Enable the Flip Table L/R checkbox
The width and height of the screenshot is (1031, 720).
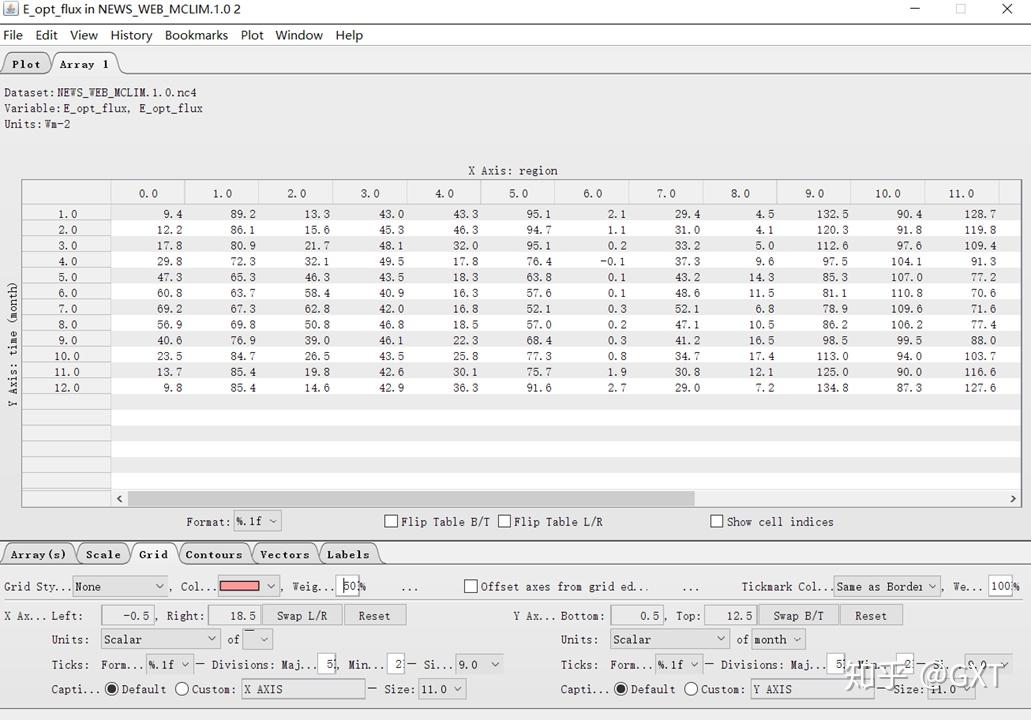pyautogui.click(x=505, y=521)
